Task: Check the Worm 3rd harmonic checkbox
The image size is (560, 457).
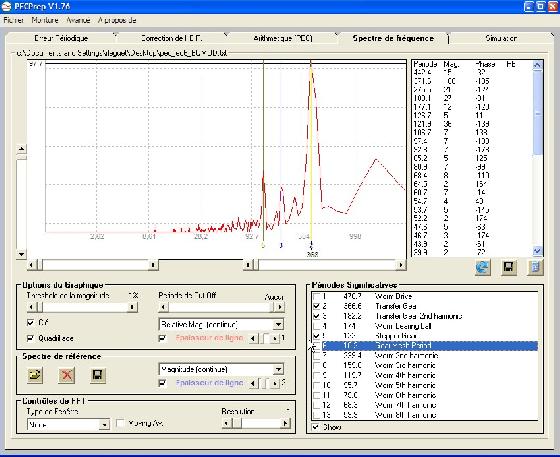Action: pyautogui.click(x=316, y=366)
